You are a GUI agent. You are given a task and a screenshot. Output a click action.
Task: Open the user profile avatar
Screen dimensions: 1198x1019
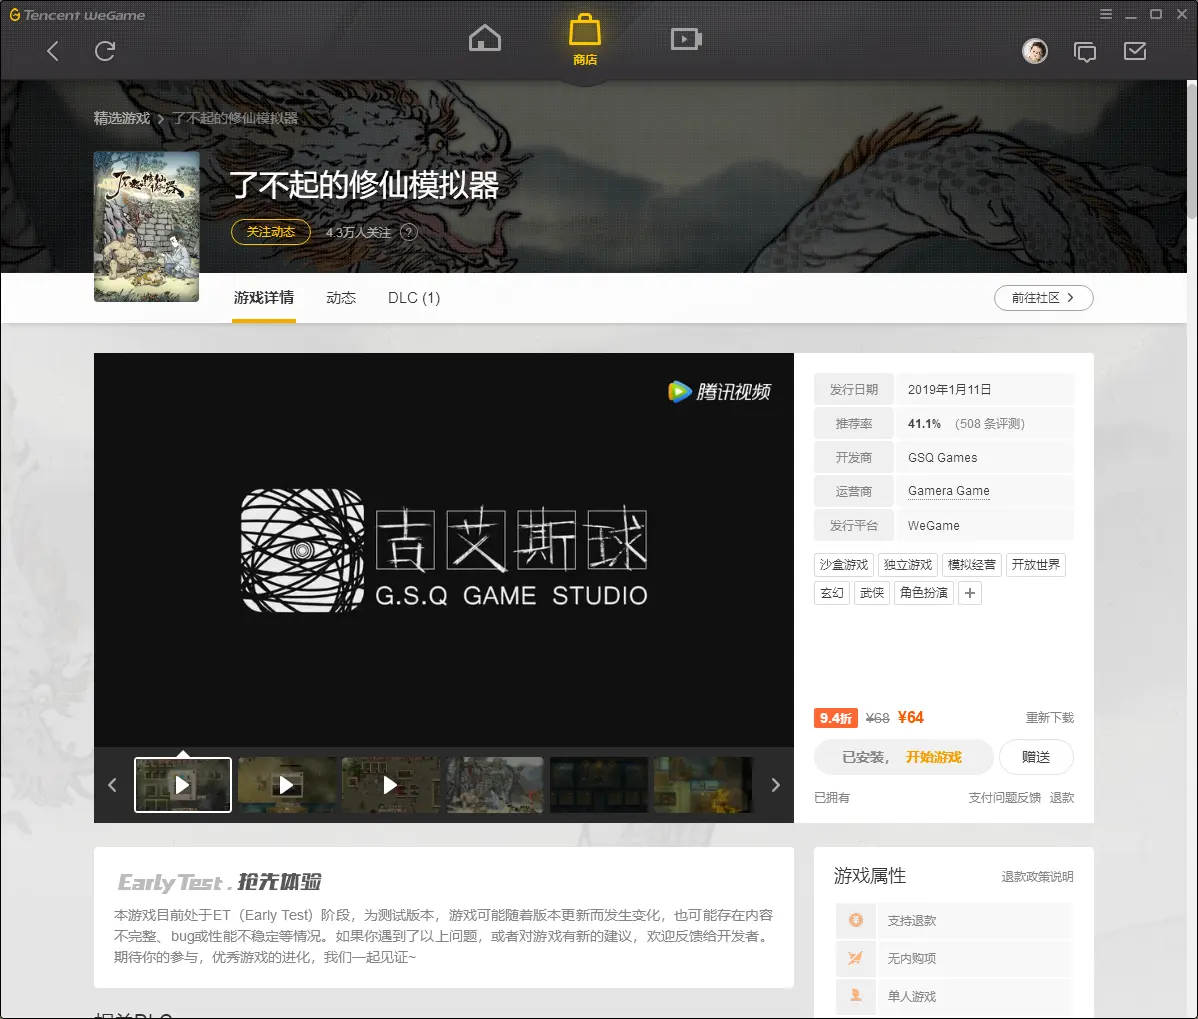[x=1034, y=51]
